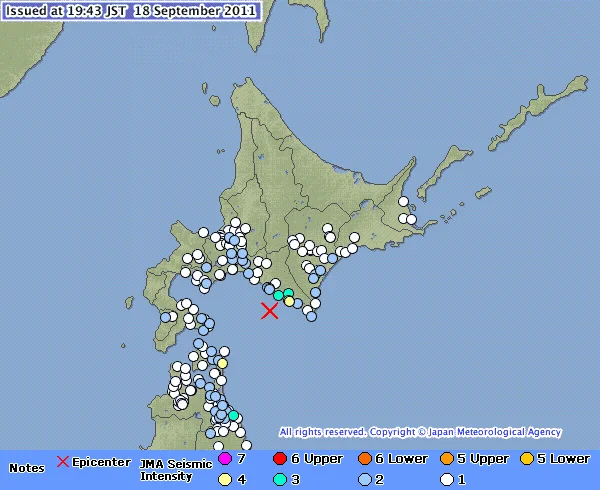
Task: Choose the light blue intensity 2 legend circle
Action: coord(365,479)
